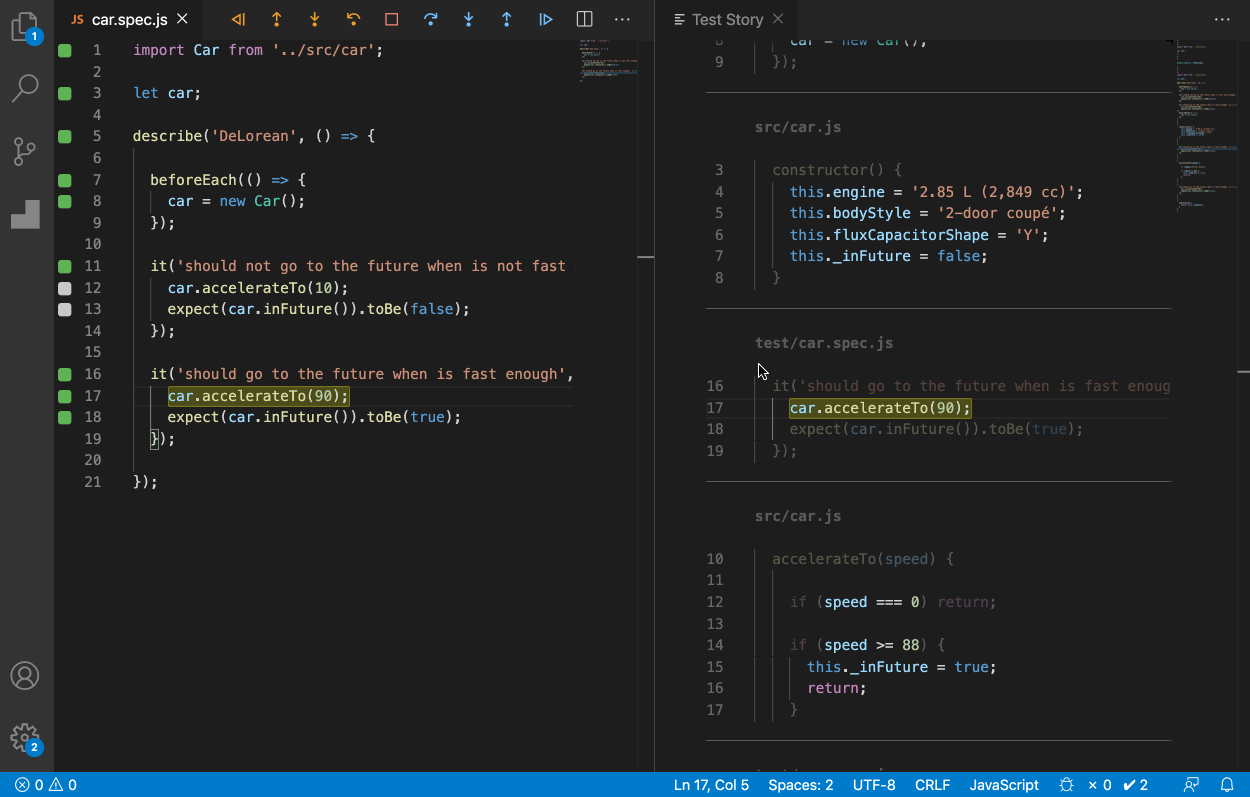Click if (speed >= 88) { line
The height and width of the screenshot is (797, 1250).
tap(867, 645)
